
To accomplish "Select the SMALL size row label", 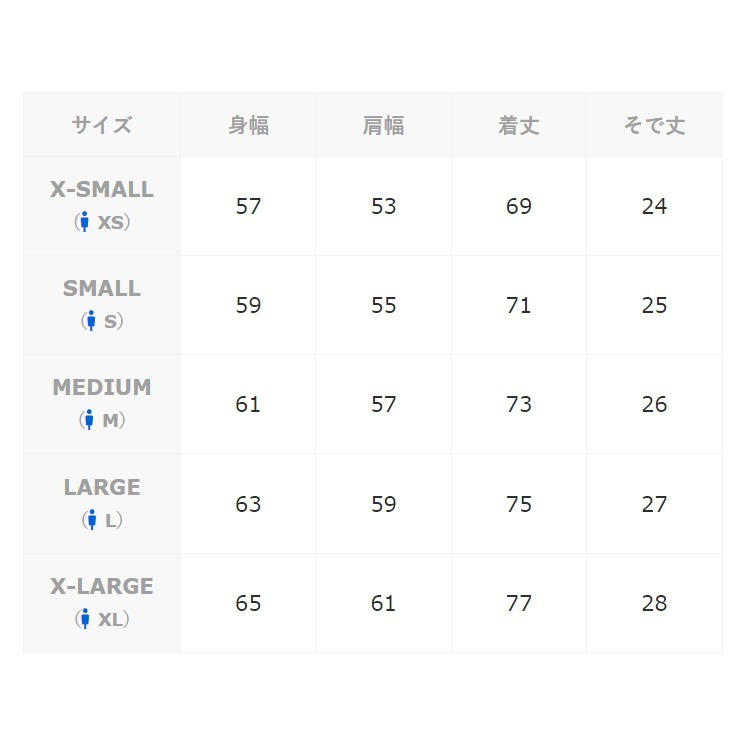I will [102, 288].
